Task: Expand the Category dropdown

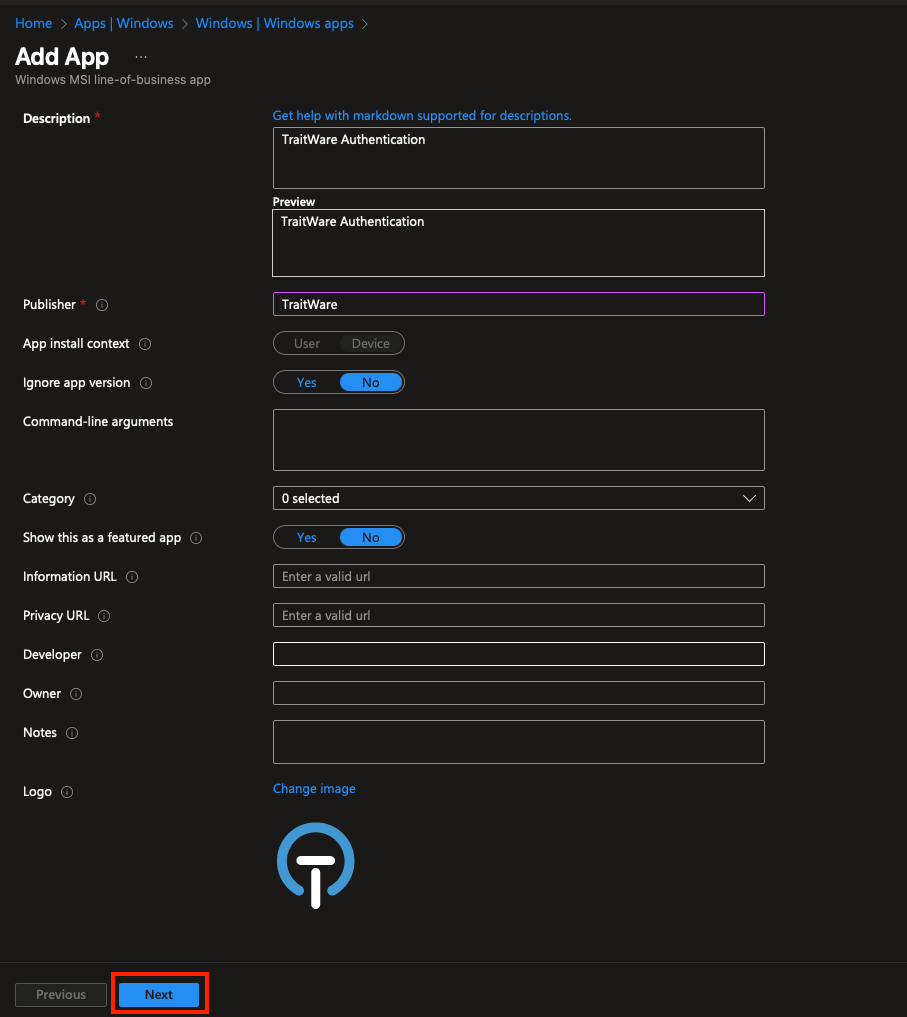Action: tap(518, 498)
